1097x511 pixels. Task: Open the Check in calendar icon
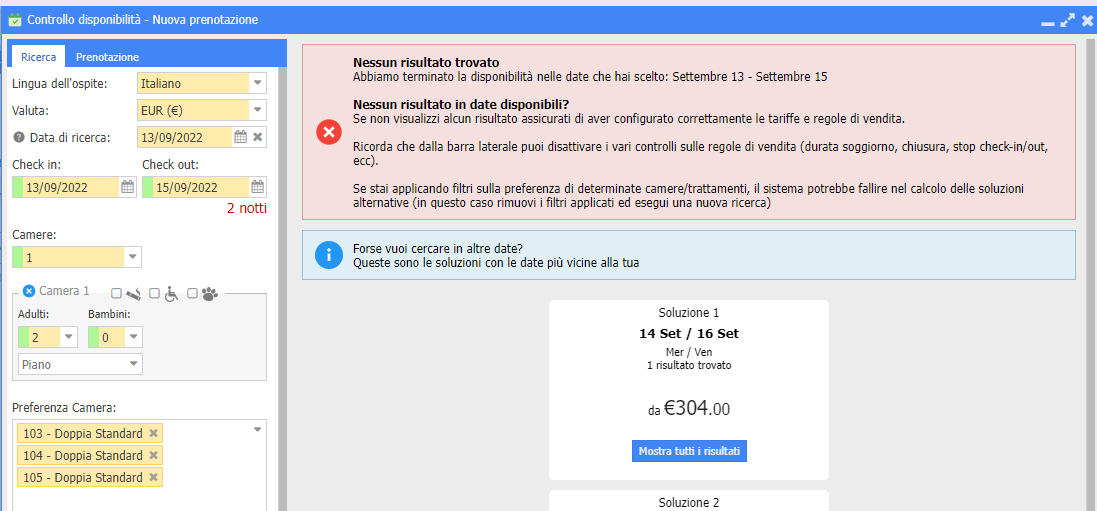[127, 187]
